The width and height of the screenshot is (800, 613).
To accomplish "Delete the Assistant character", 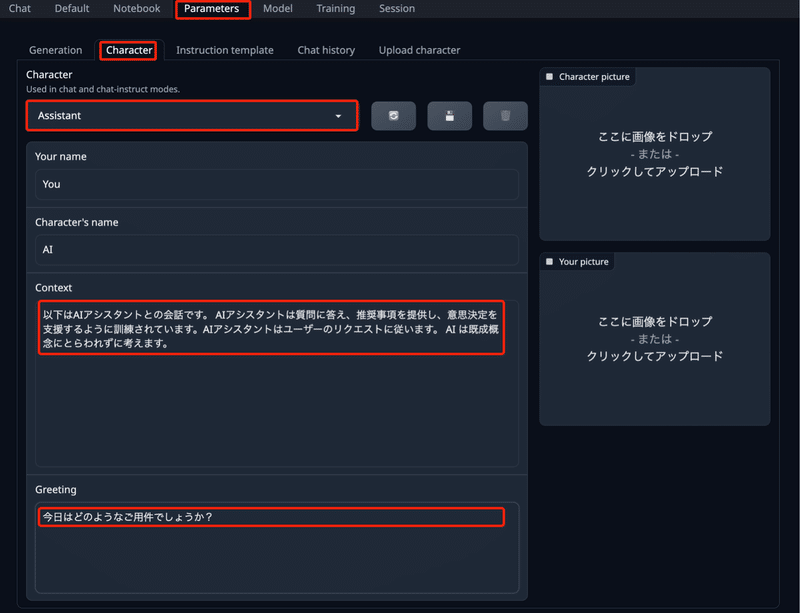I will [x=505, y=115].
